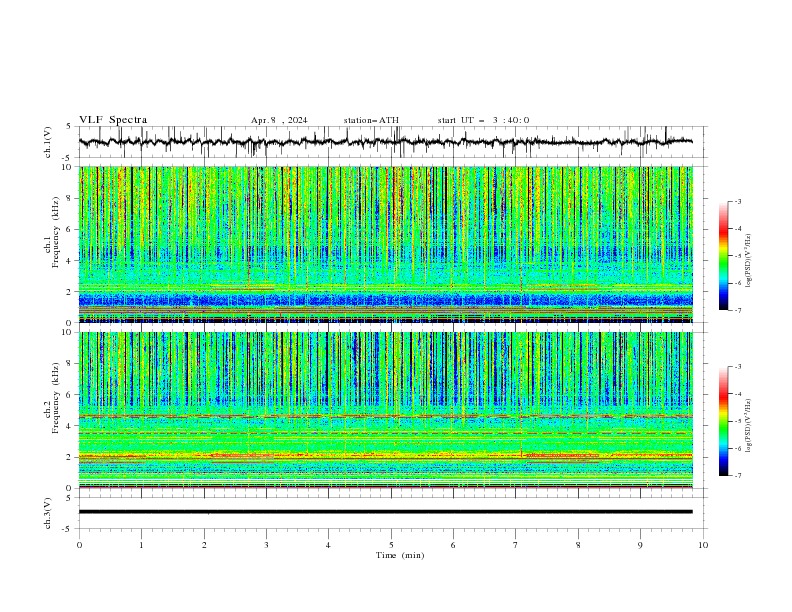Click the 'ch.1(V)' waveform axis label

[x=48, y=142]
